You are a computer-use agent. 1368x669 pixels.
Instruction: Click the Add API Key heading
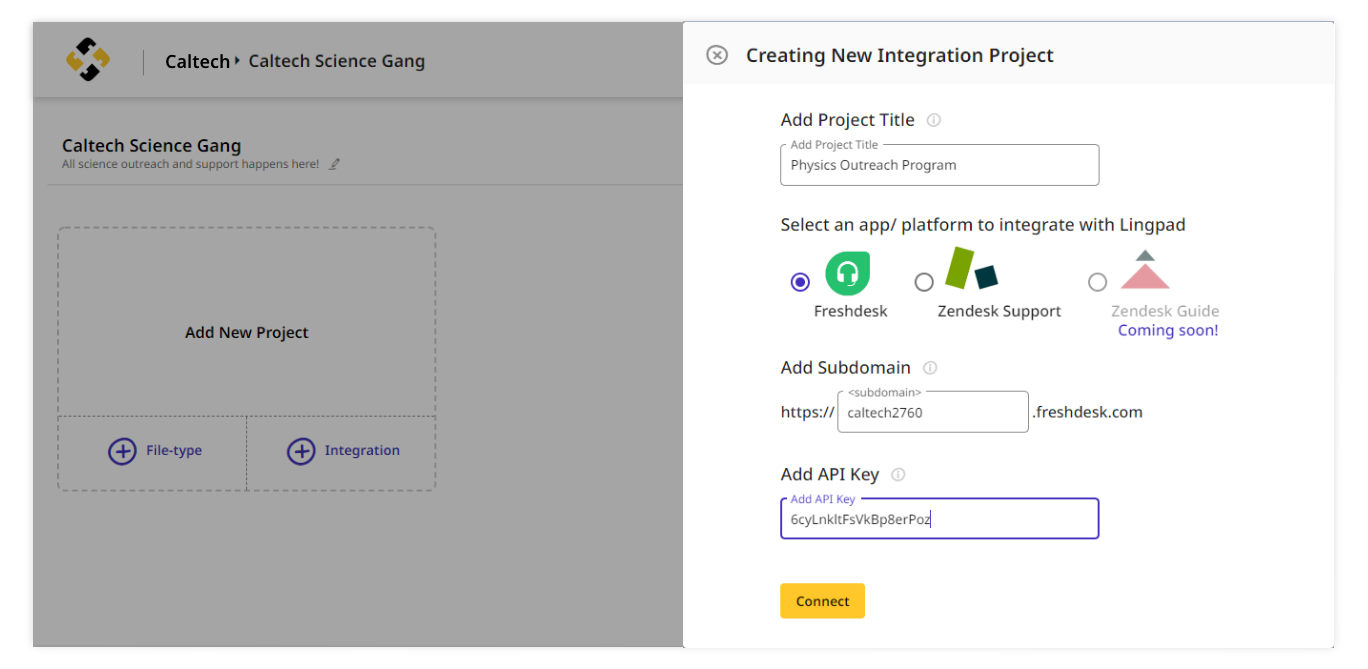point(830,475)
